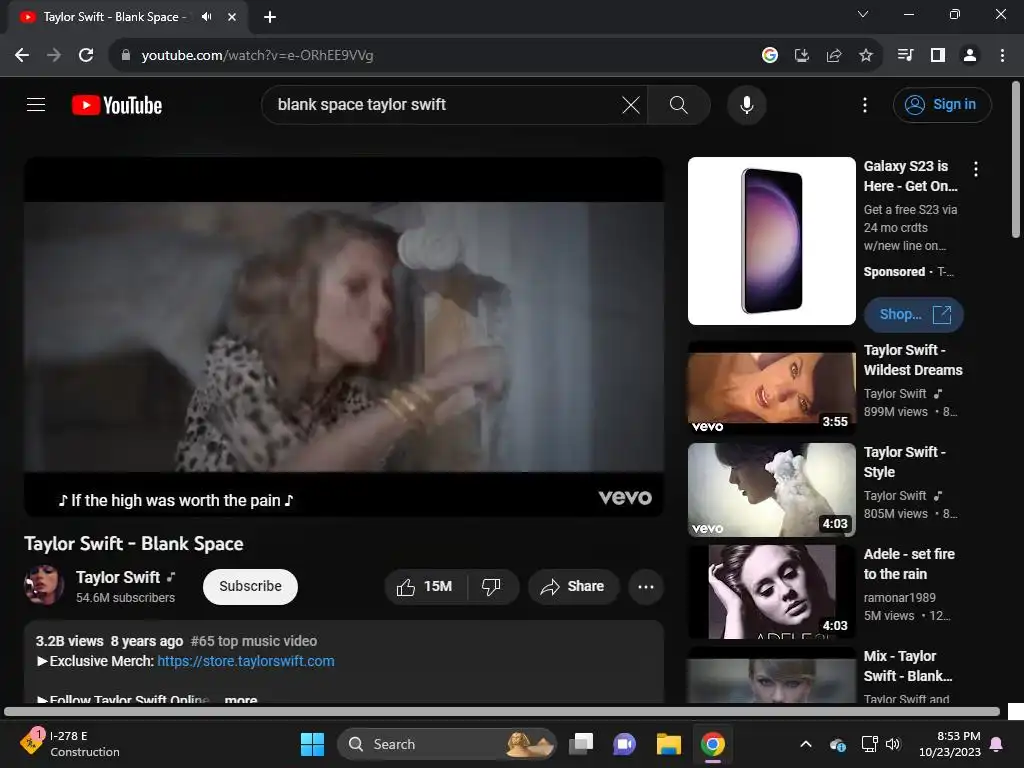Go to the YouTube home logo
Viewport: 1024px width, 768px height.
pos(117,105)
